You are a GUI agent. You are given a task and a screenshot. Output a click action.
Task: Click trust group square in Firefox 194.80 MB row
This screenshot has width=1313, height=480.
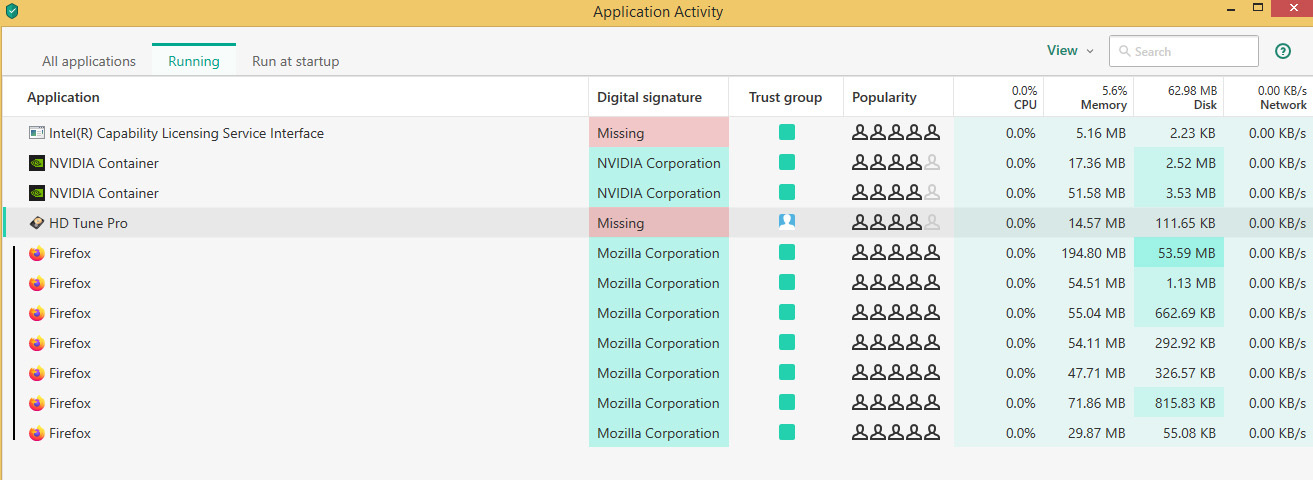point(787,252)
